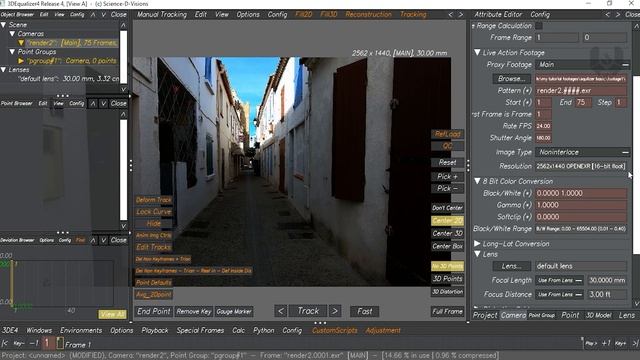
Task: Click Deviation Browser up arrow button
Action: tap(93, 240)
